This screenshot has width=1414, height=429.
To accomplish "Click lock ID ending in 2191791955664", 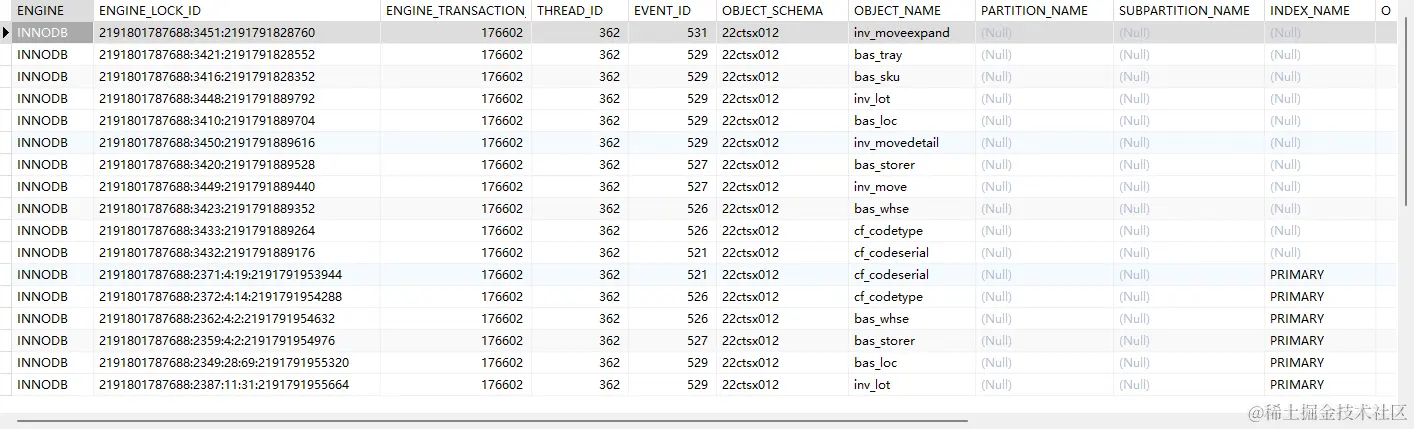I will pos(237,385).
